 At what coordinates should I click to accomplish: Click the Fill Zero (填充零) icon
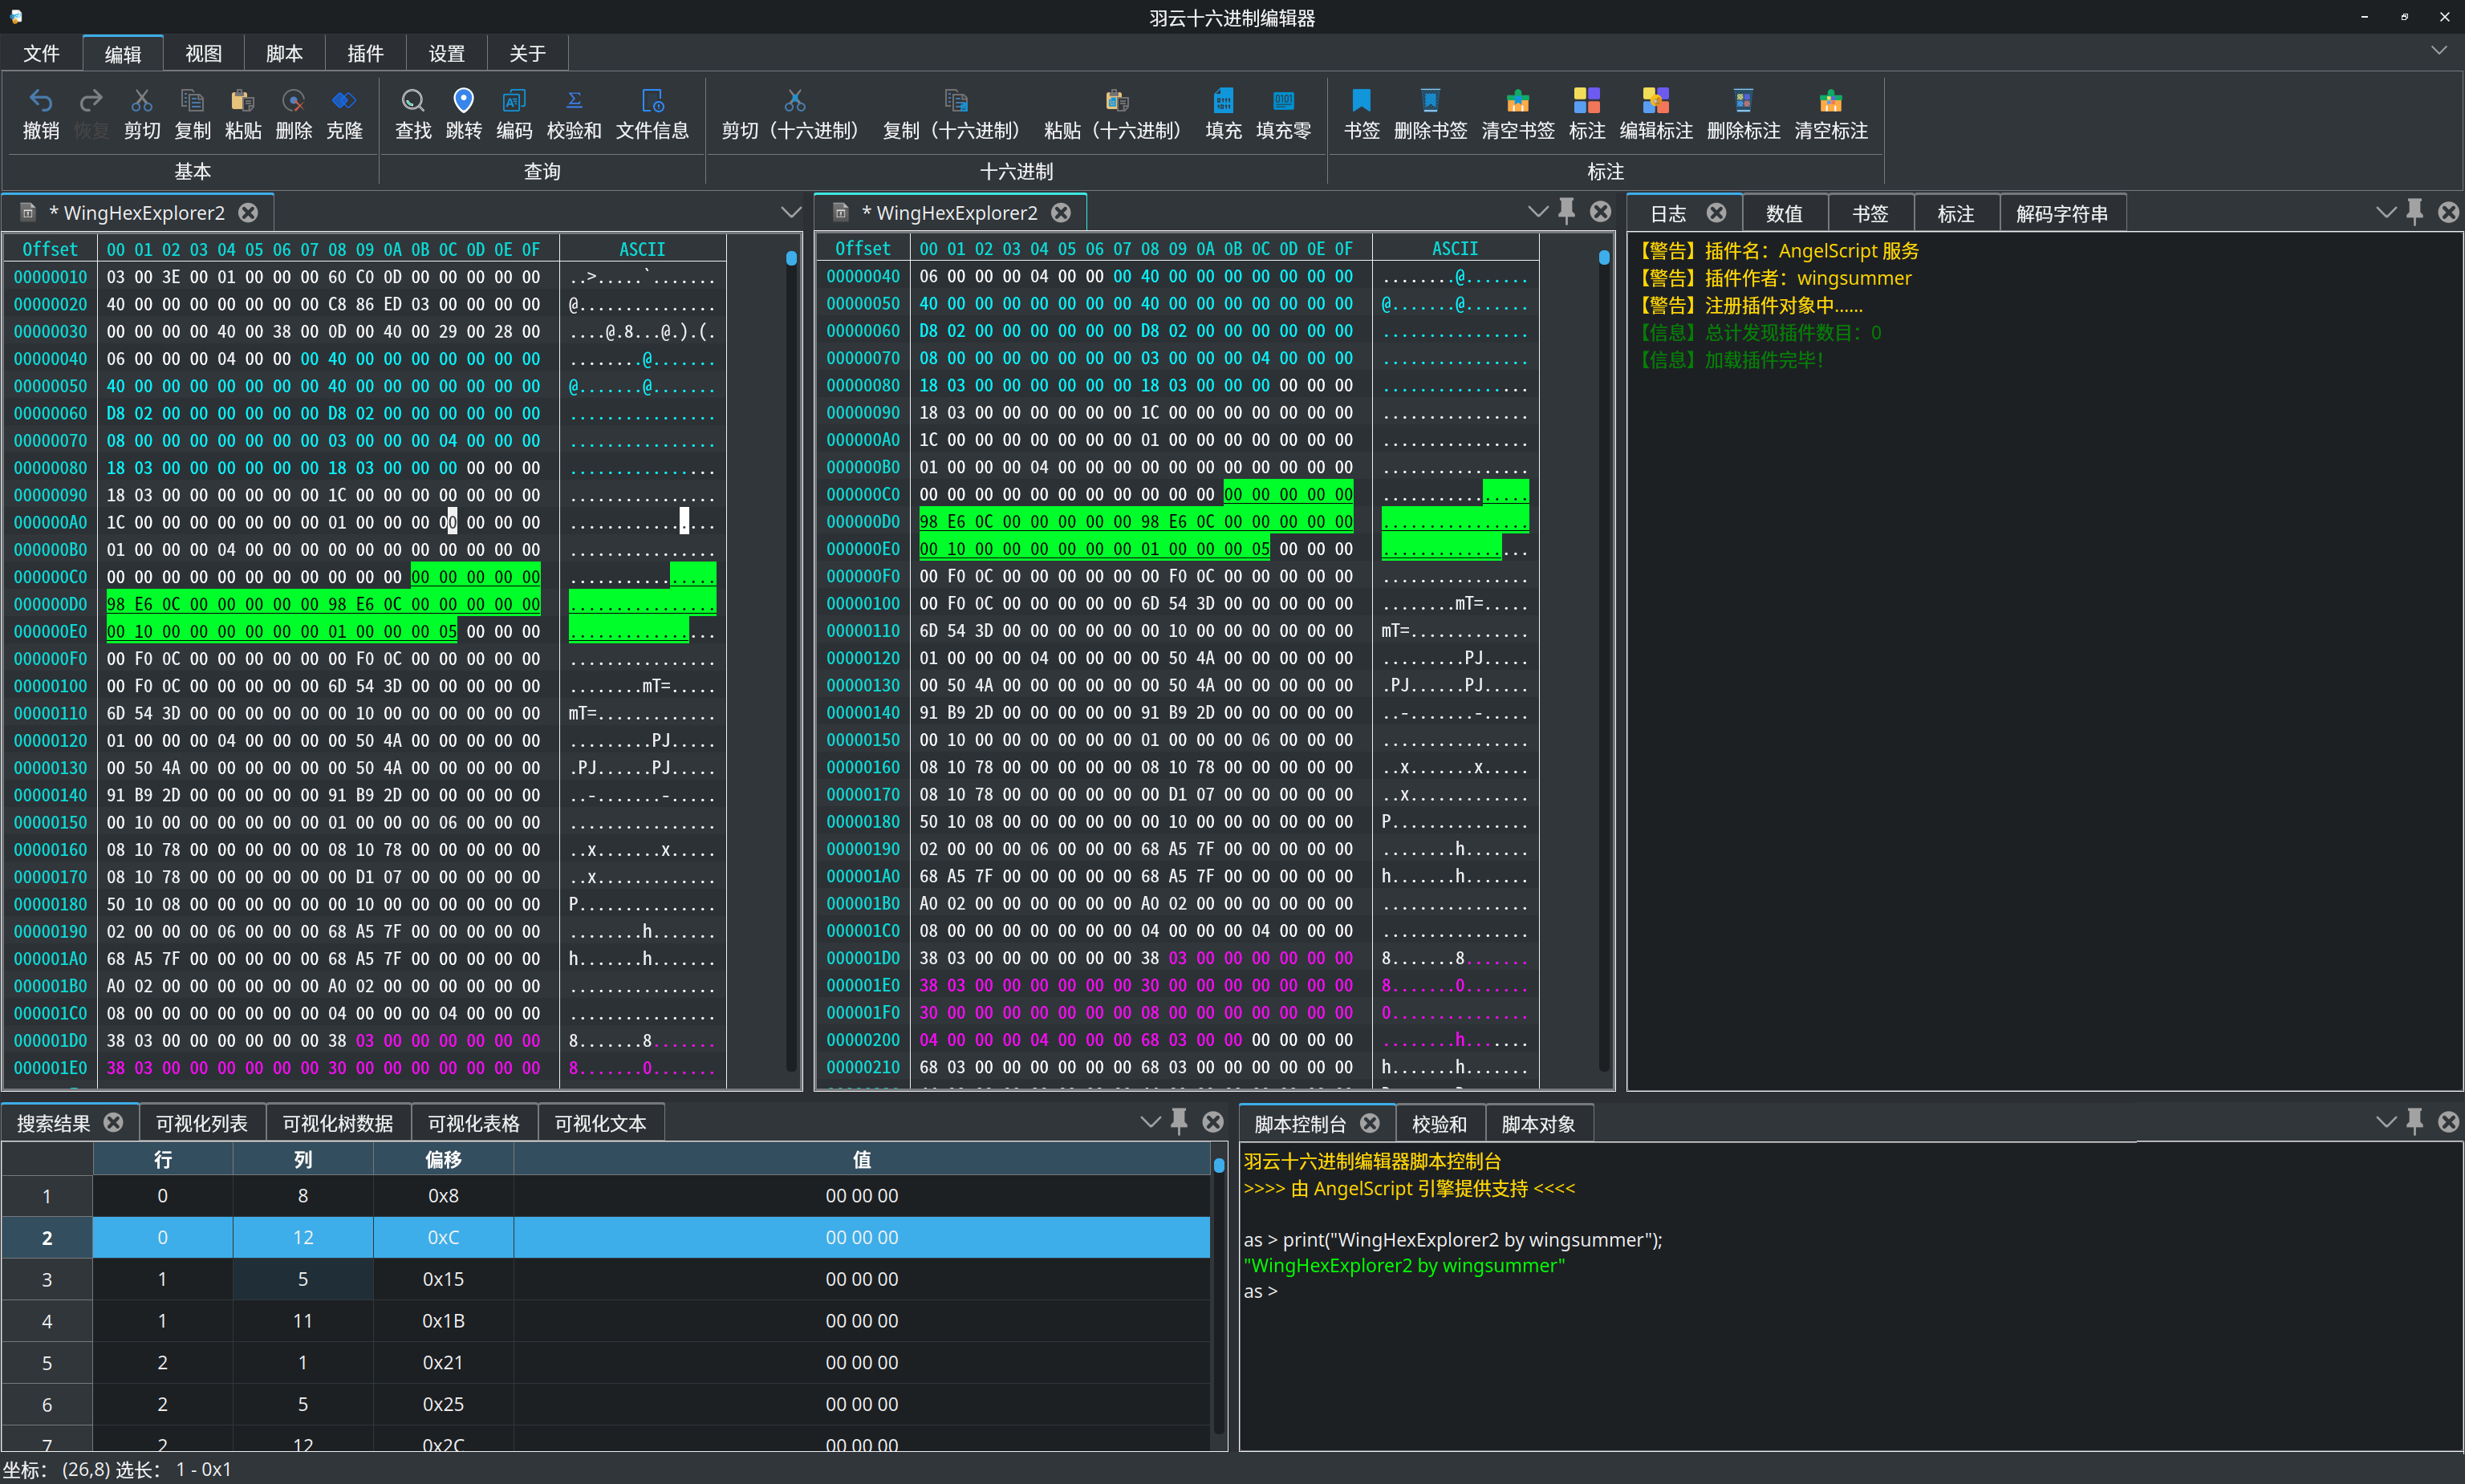[1283, 101]
